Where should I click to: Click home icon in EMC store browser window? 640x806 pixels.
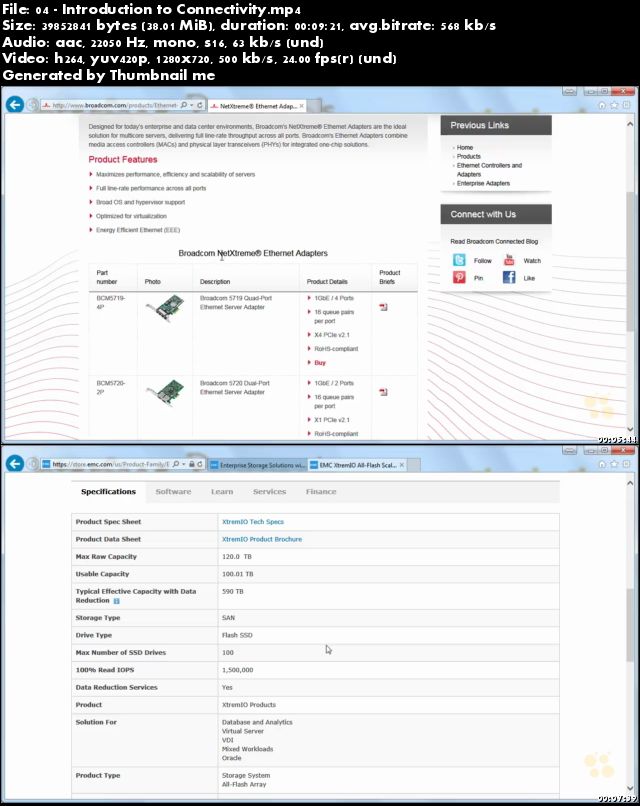tap(602, 464)
